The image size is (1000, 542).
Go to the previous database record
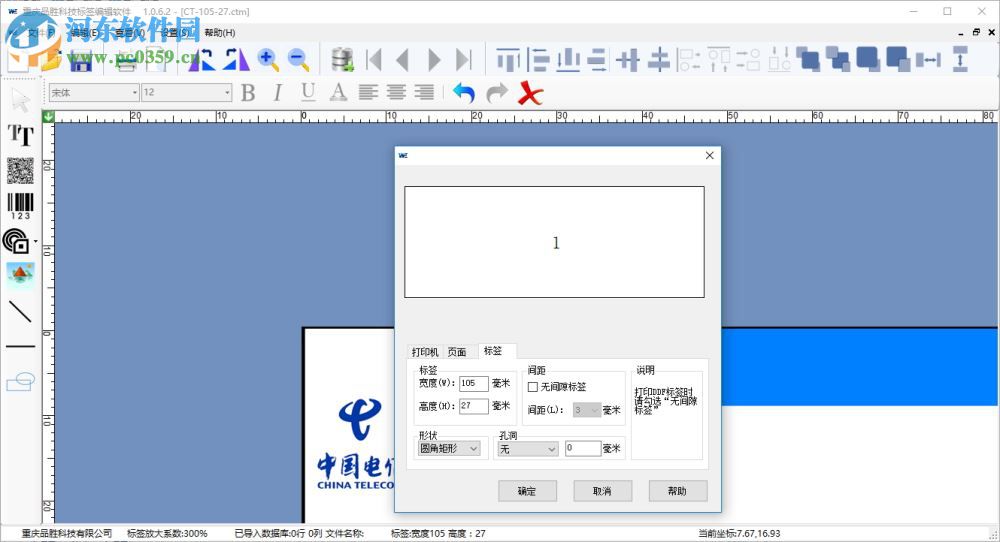click(x=402, y=60)
